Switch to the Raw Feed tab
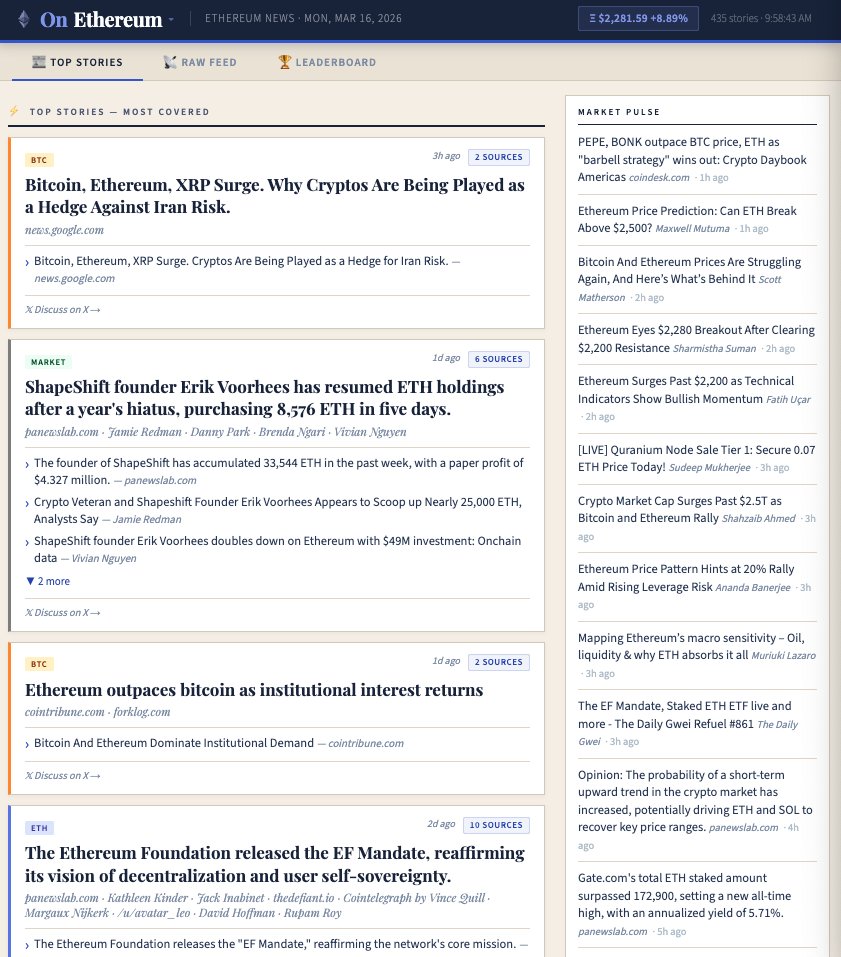Screen dimensions: 841x957 point(200,62)
